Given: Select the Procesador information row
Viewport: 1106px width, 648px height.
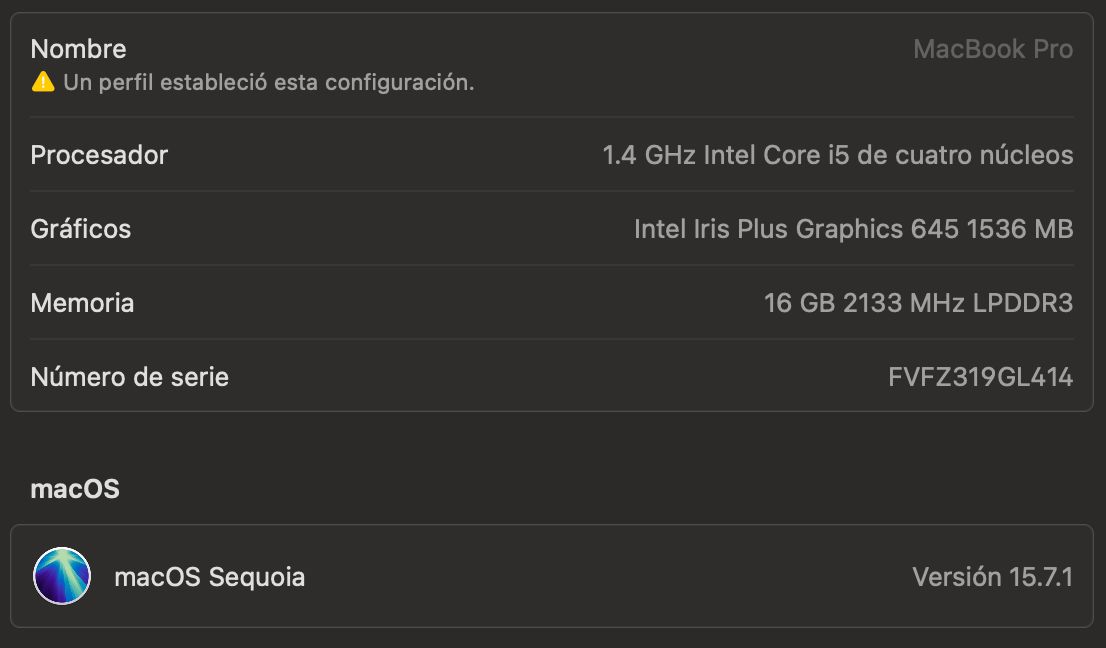Looking at the screenshot, I should click(553, 155).
